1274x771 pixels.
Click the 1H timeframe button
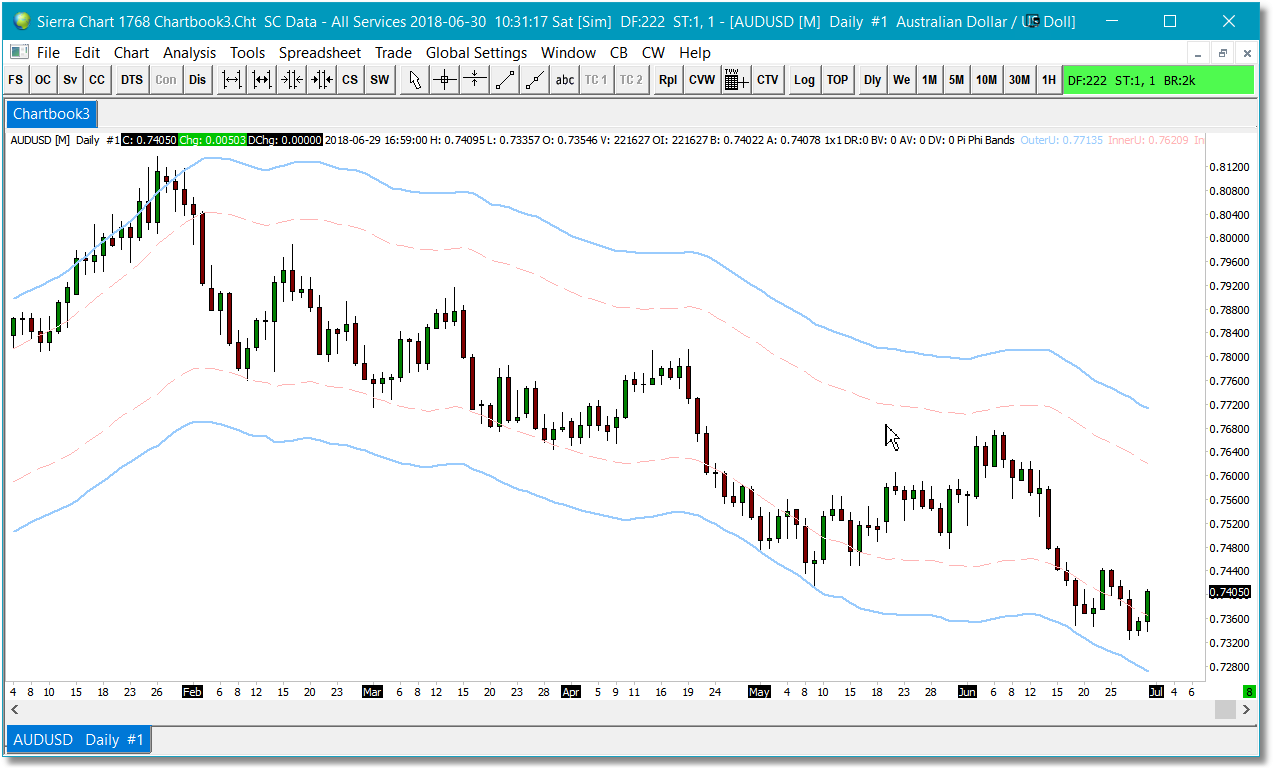(1048, 80)
